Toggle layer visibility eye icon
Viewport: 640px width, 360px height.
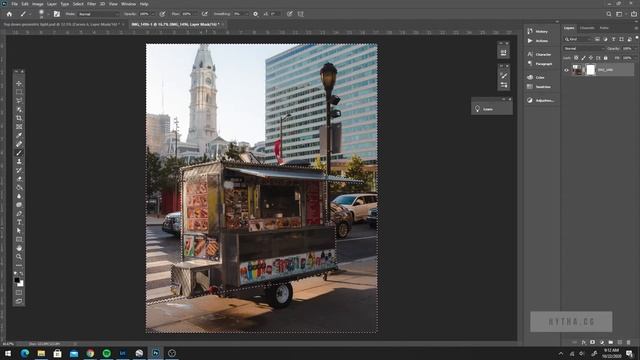[566, 70]
